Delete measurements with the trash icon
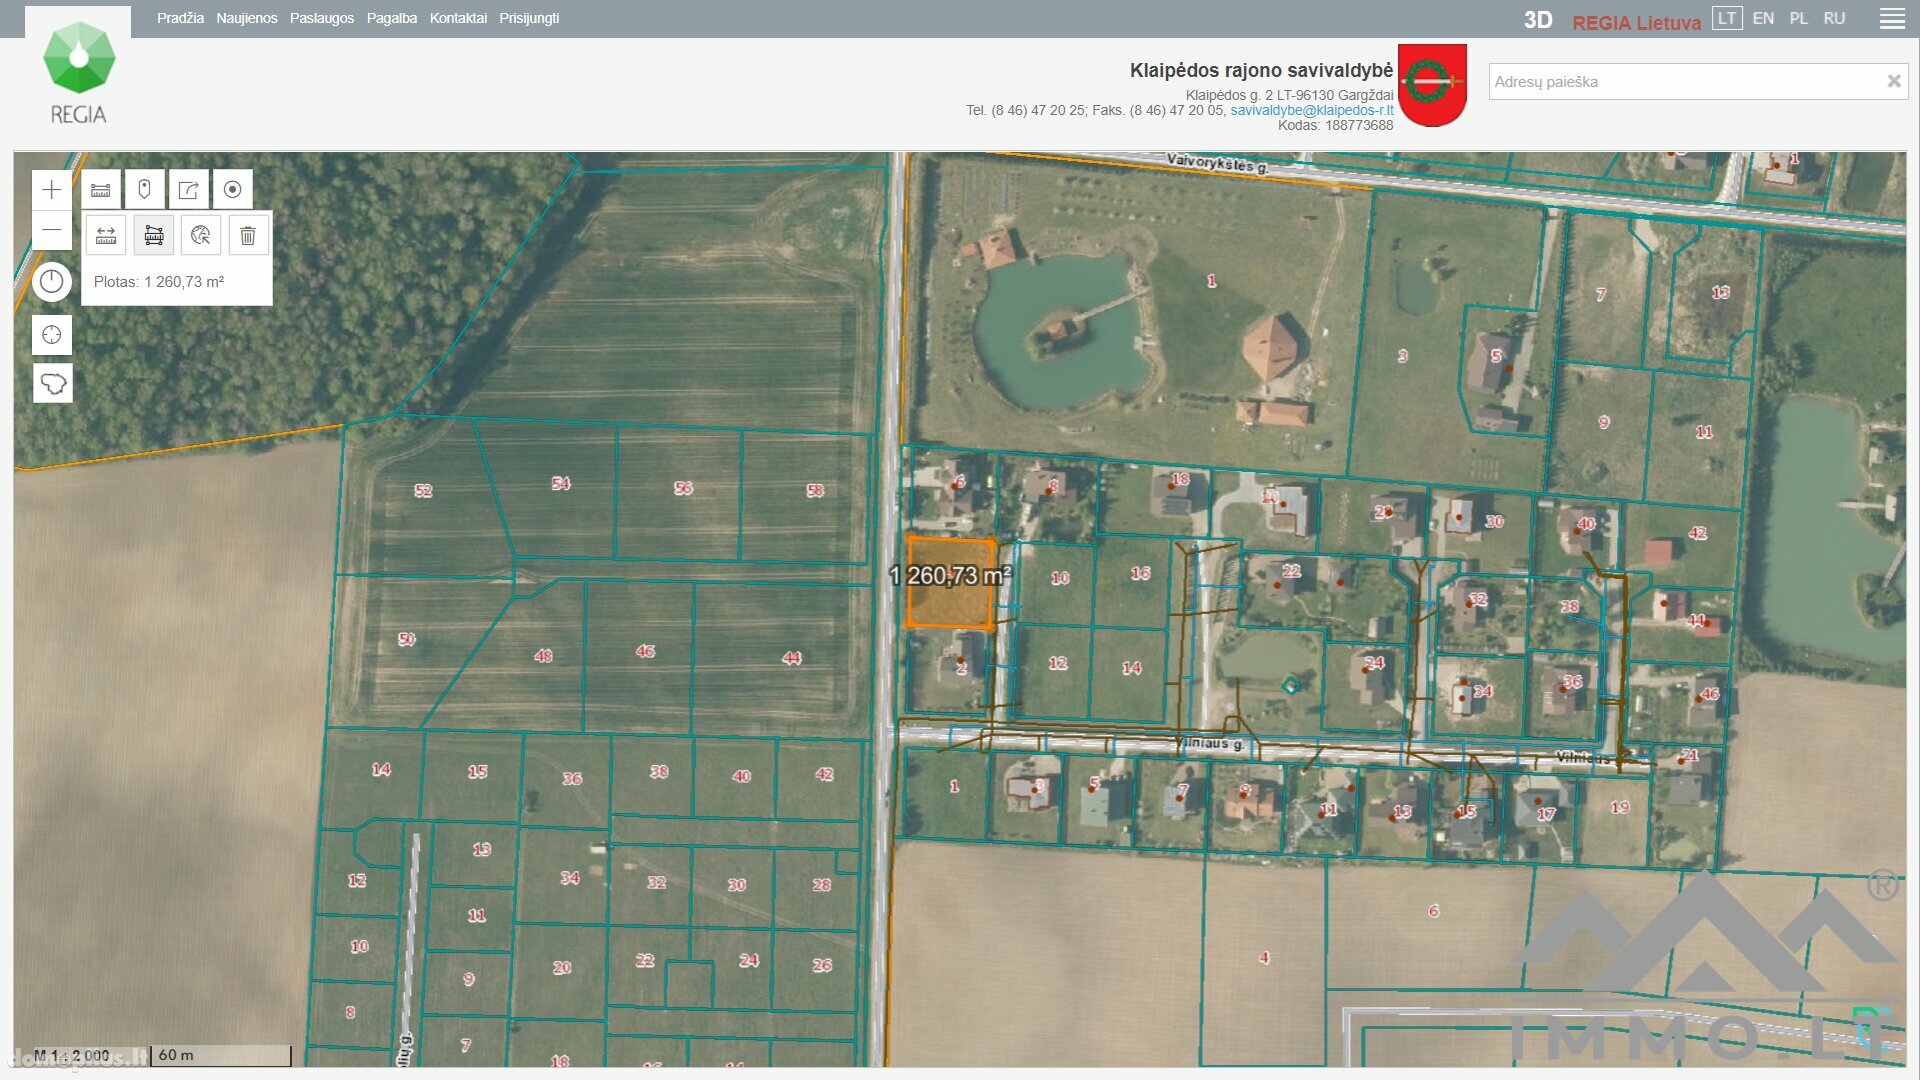This screenshot has height=1080, width=1920. pos(248,235)
